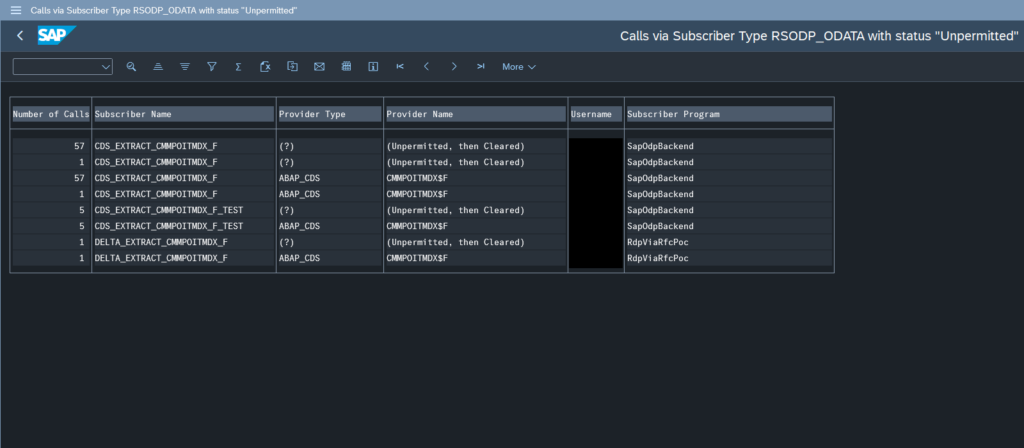
Task: Calculate totals with the sigma icon
Action: pos(238,67)
